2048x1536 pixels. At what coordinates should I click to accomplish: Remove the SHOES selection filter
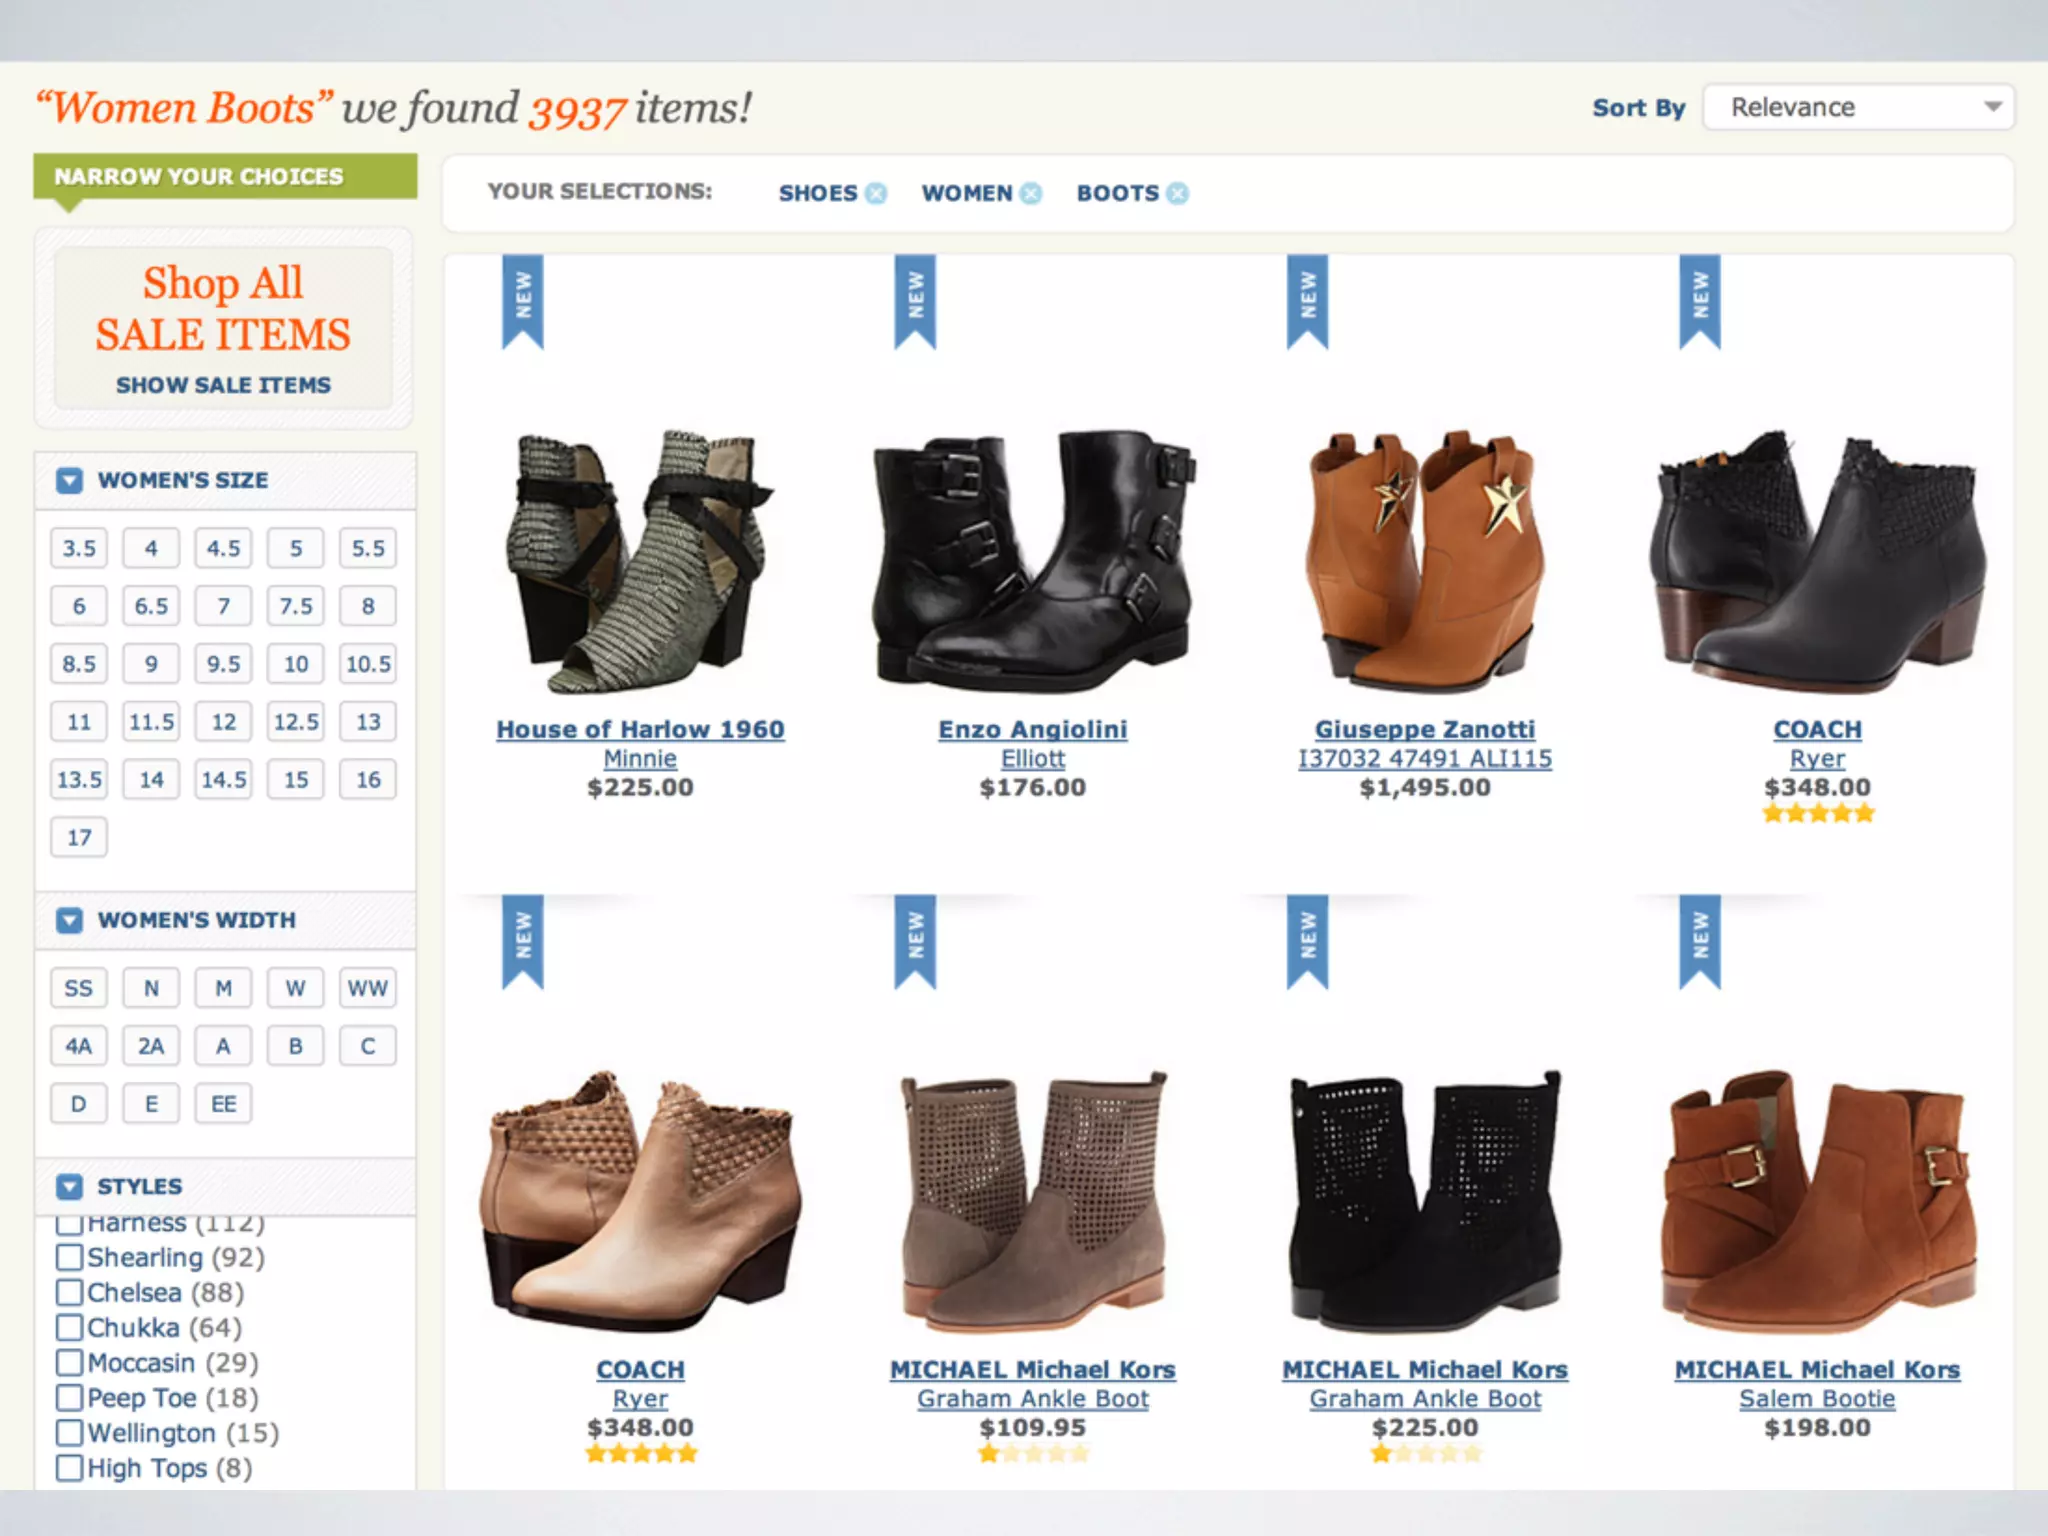pos(876,193)
